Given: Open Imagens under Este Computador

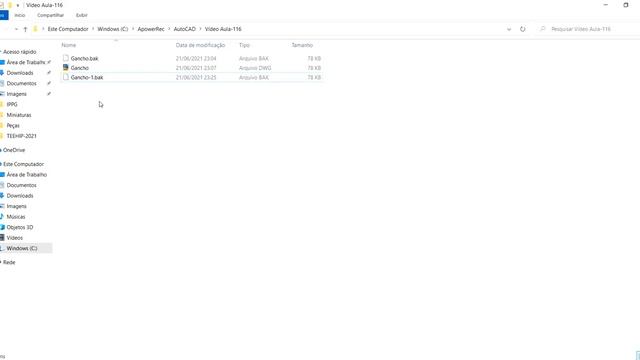Looking at the screenshot, I should (16, 206).
